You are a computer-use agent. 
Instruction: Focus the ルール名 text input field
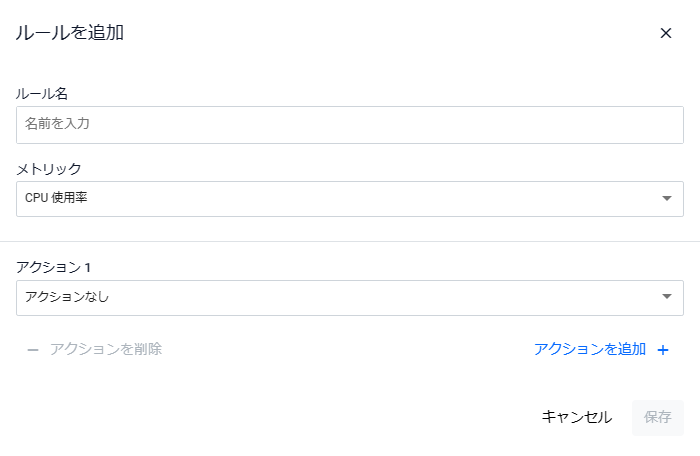349,125
